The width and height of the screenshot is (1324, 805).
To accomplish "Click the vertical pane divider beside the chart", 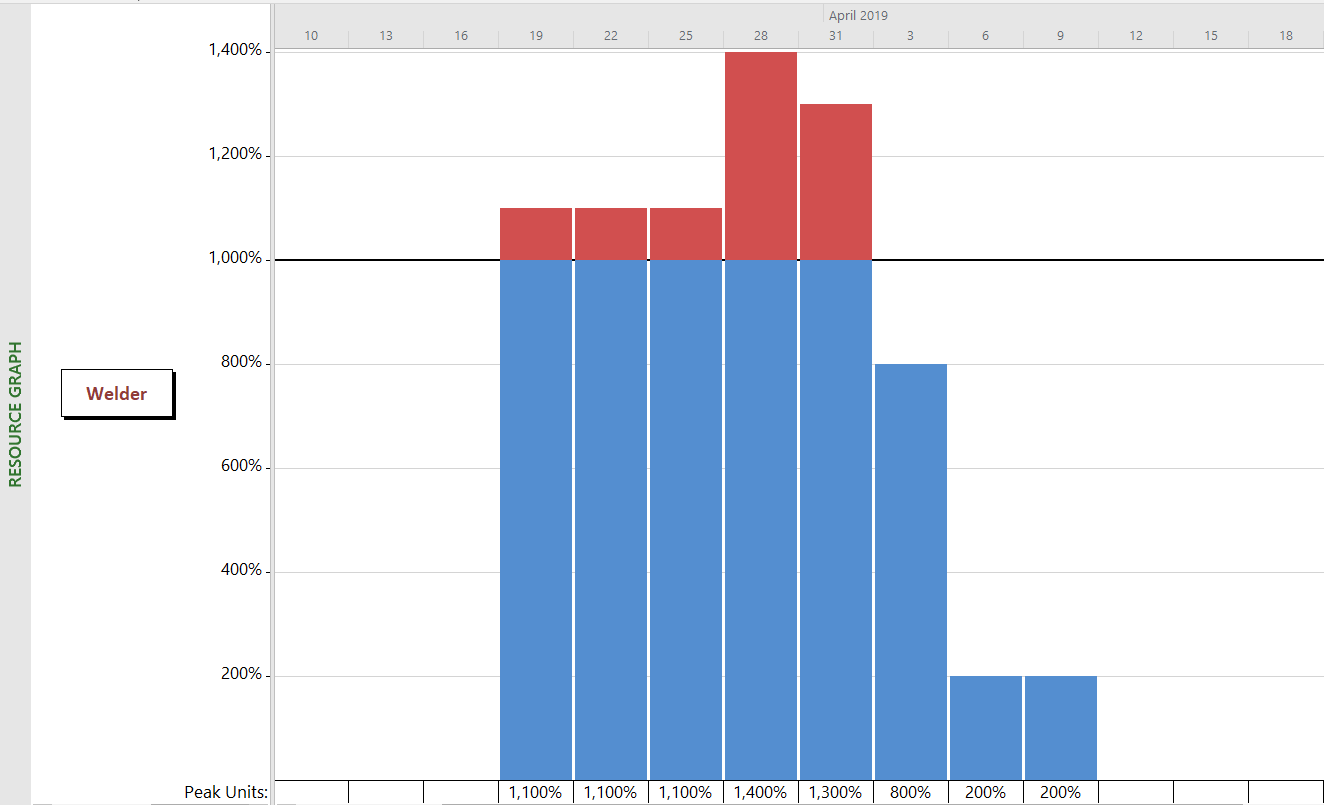I will [x=271, y=400].
